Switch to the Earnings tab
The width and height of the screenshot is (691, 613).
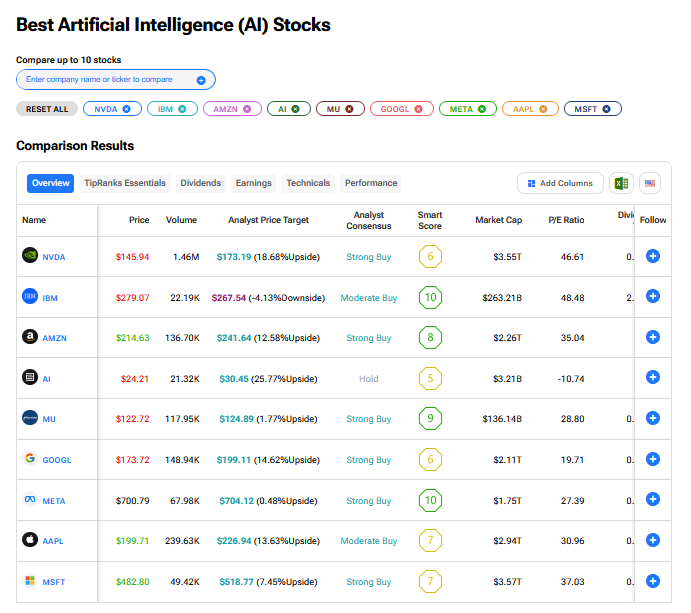click(x=253, y=183)
